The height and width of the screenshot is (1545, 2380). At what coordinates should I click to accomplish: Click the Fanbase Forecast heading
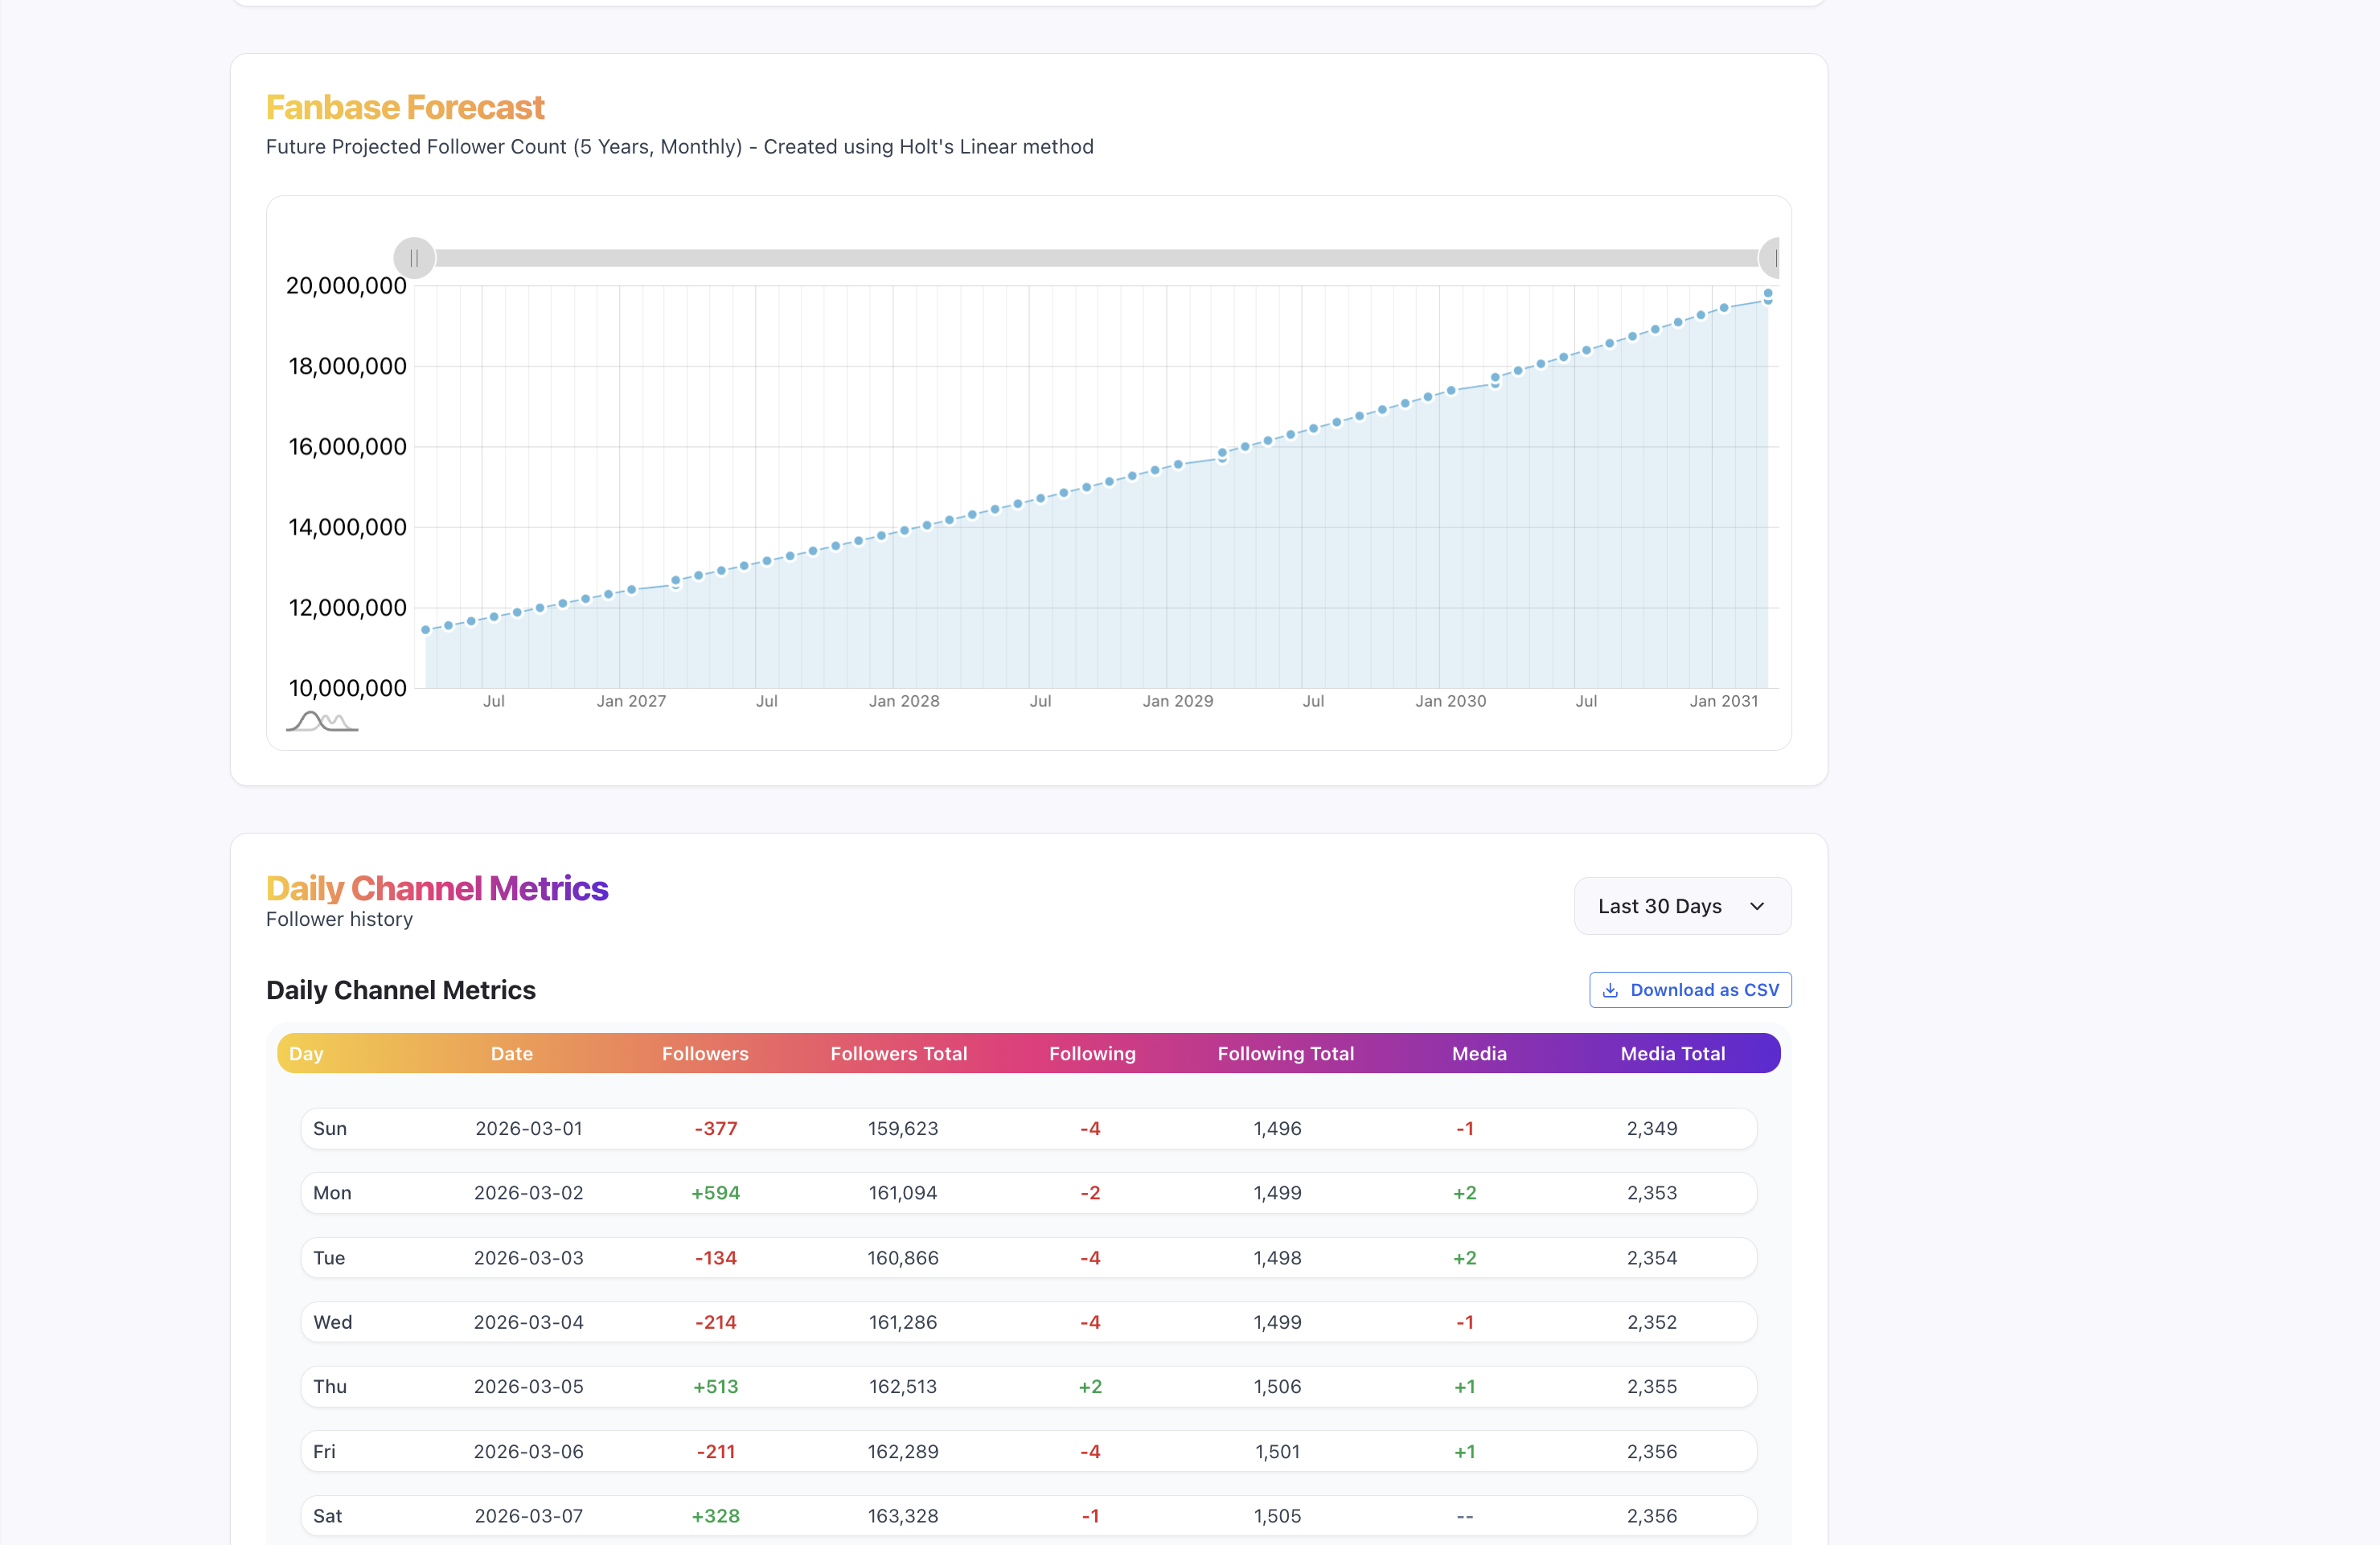(x=405, y=107)
